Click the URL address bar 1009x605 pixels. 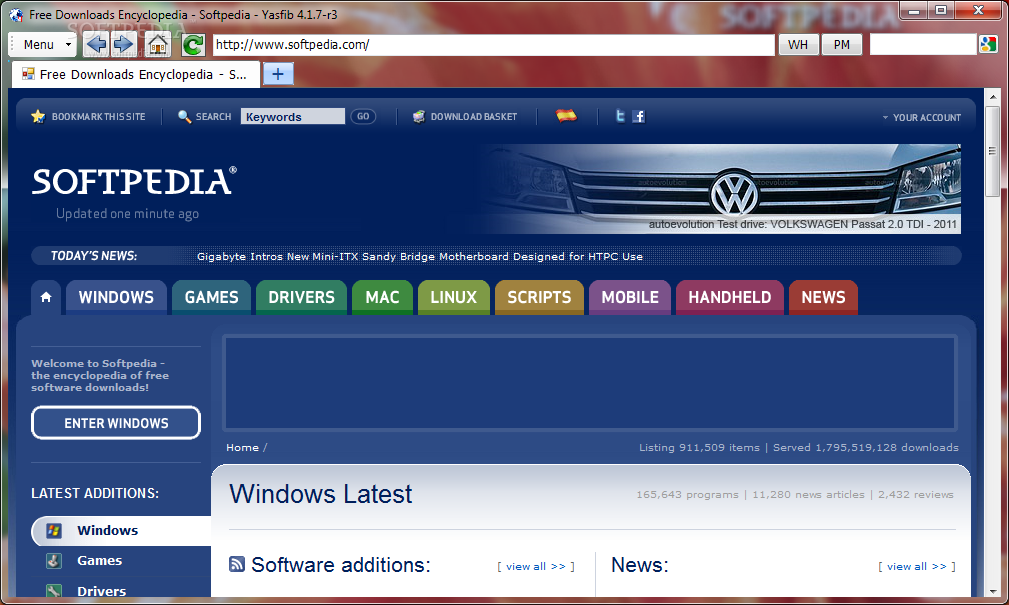(x=494, y=44)
